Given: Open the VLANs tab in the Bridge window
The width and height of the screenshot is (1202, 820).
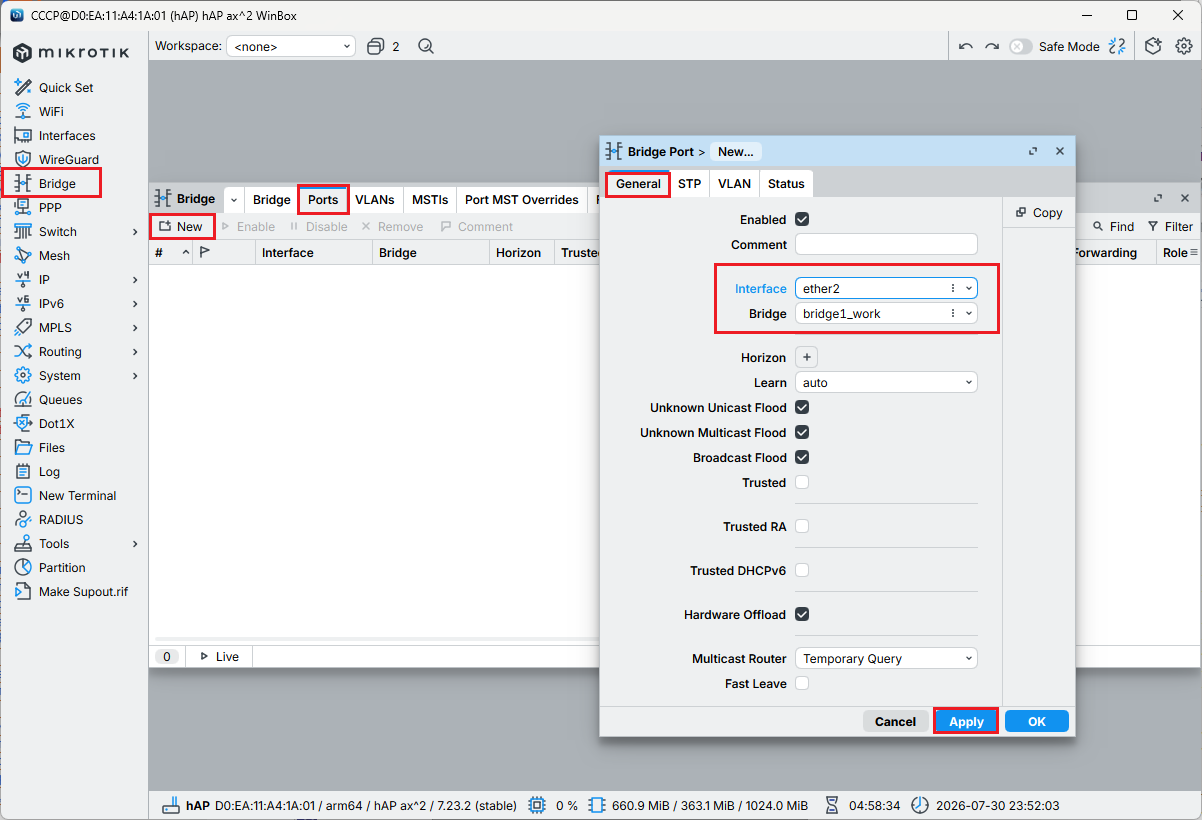Looking at the screenshot, I should [x=375, y=199].
